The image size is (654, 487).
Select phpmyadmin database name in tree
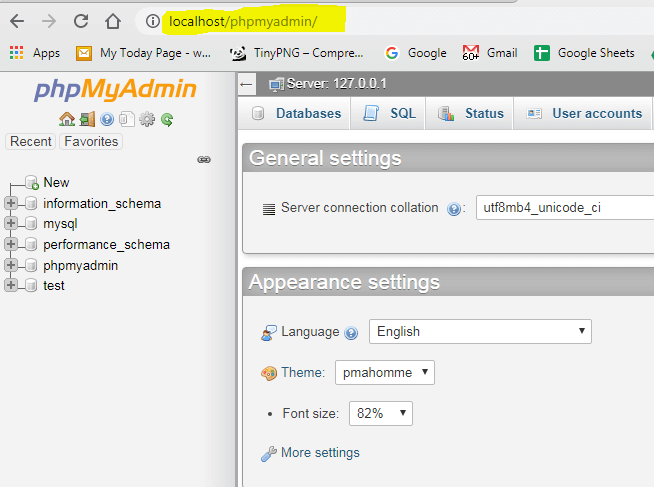coord(80,265)
